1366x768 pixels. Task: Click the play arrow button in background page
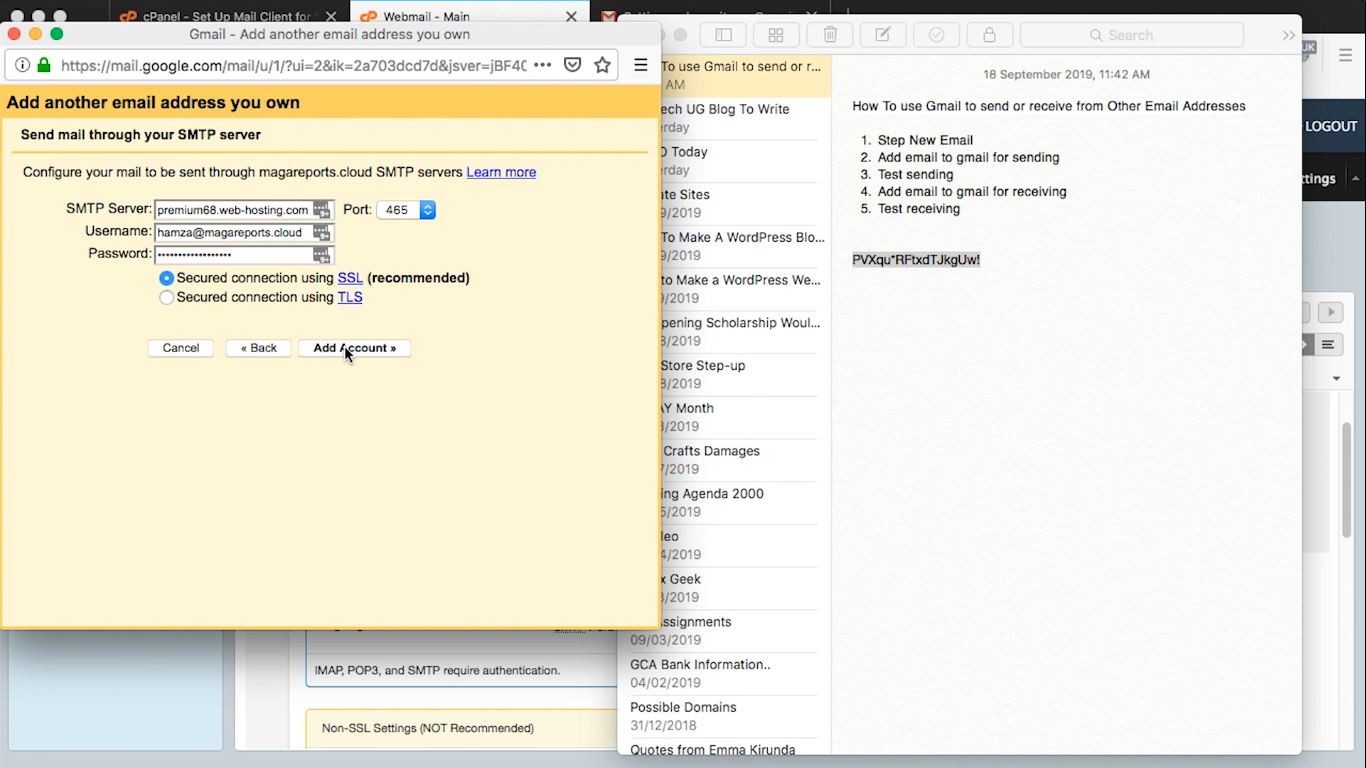click(1330, 312)
